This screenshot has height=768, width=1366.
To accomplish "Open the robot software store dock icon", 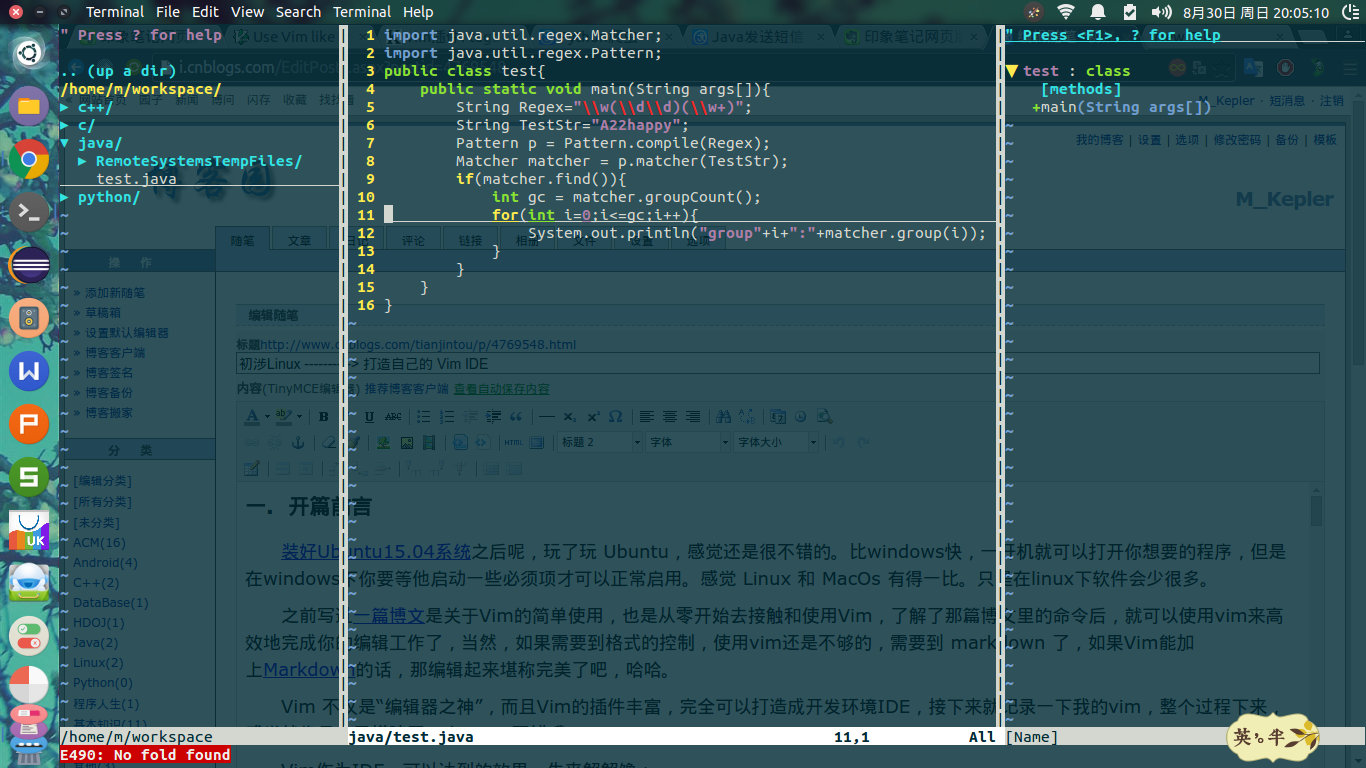I will pyautogui.click(x=29, y=584).
